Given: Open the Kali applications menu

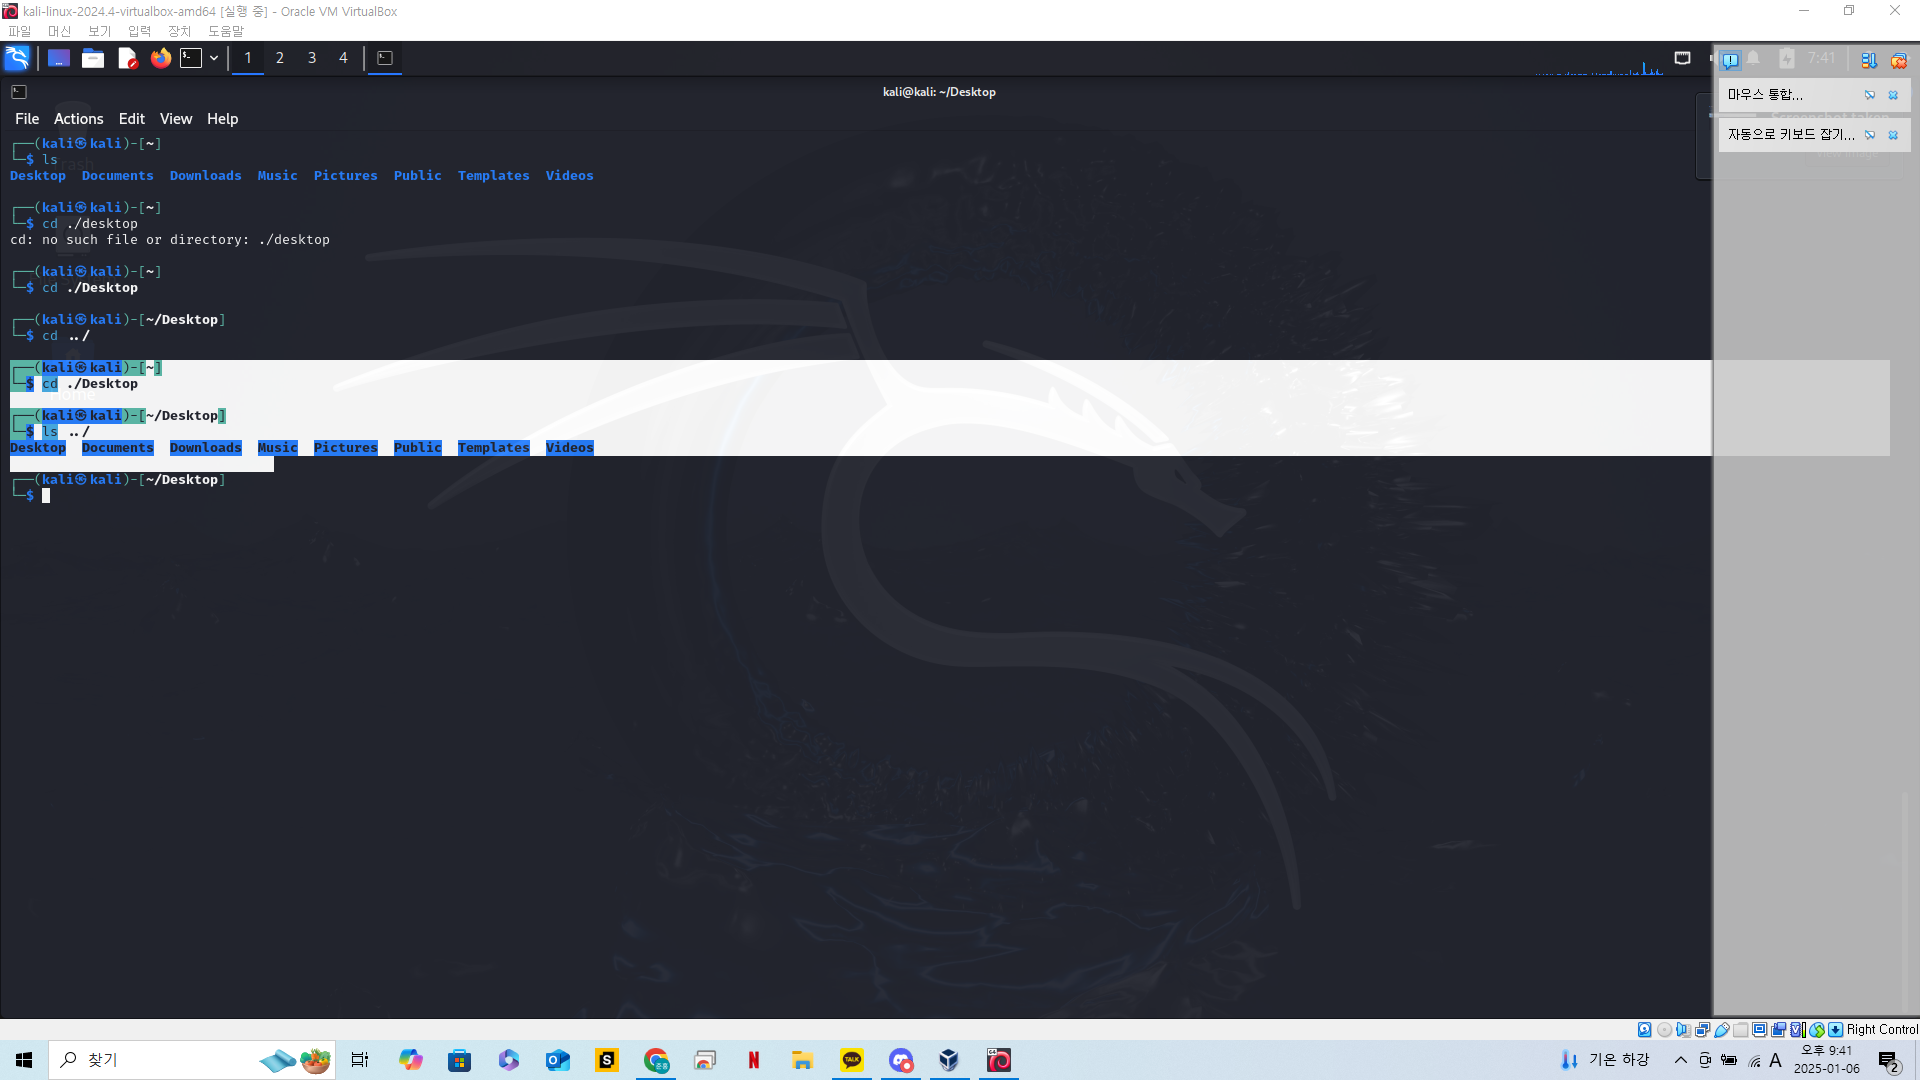Looking at the screenshot, I should click(17, 58).
